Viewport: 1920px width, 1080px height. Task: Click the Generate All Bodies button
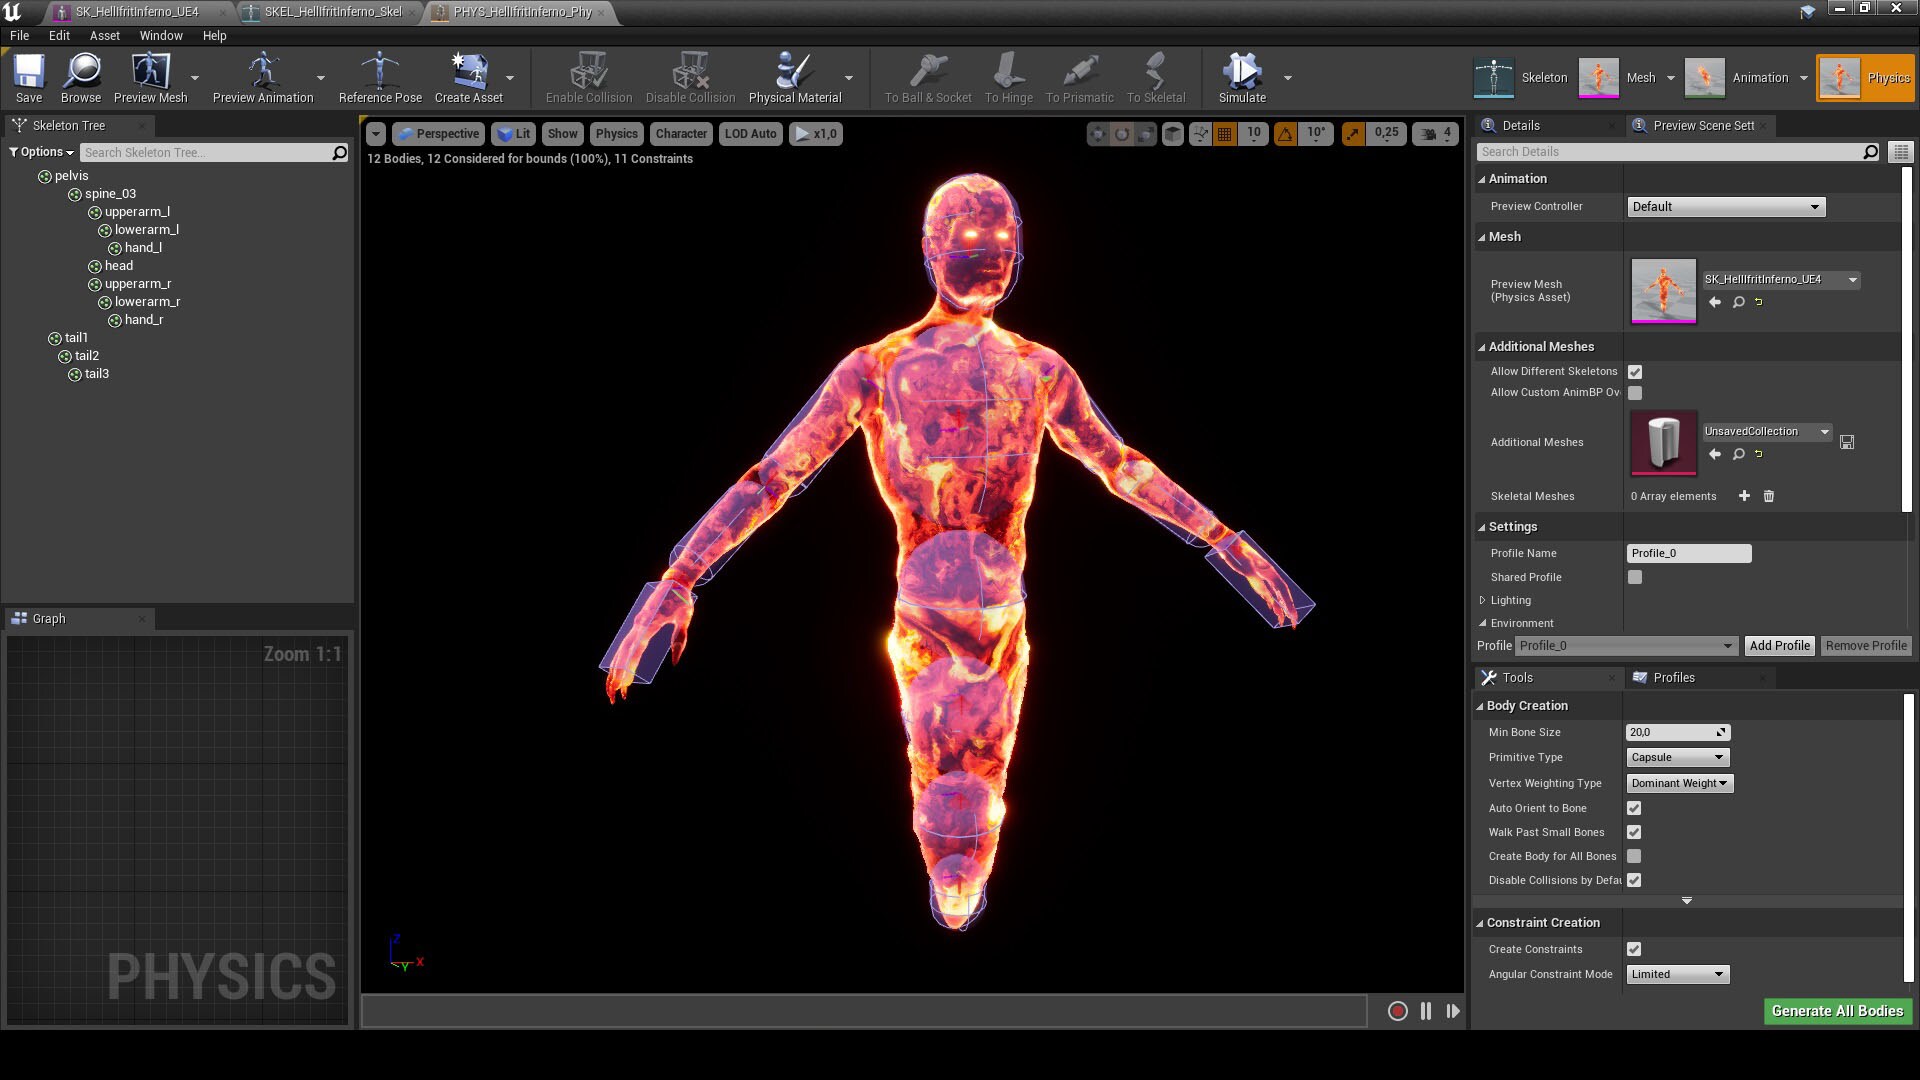click(1837, 1011)
